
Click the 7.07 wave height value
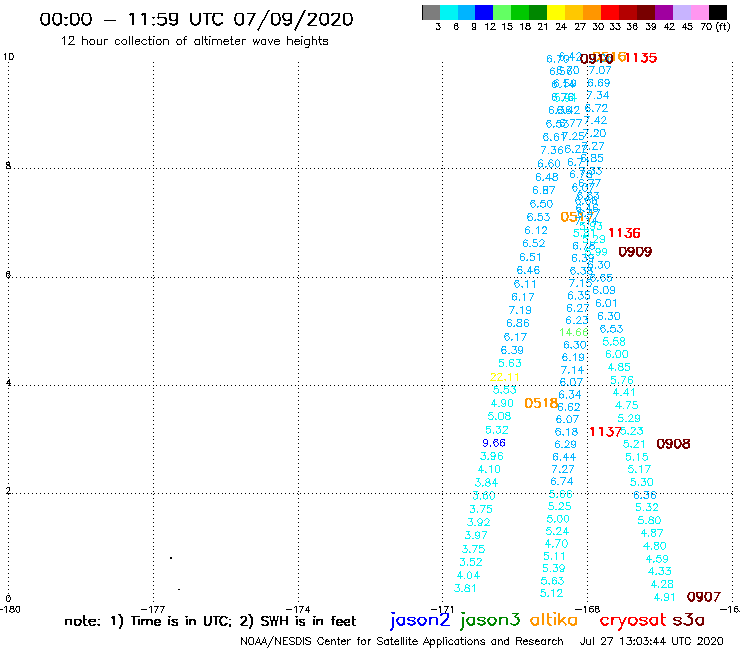click(600, 71)
